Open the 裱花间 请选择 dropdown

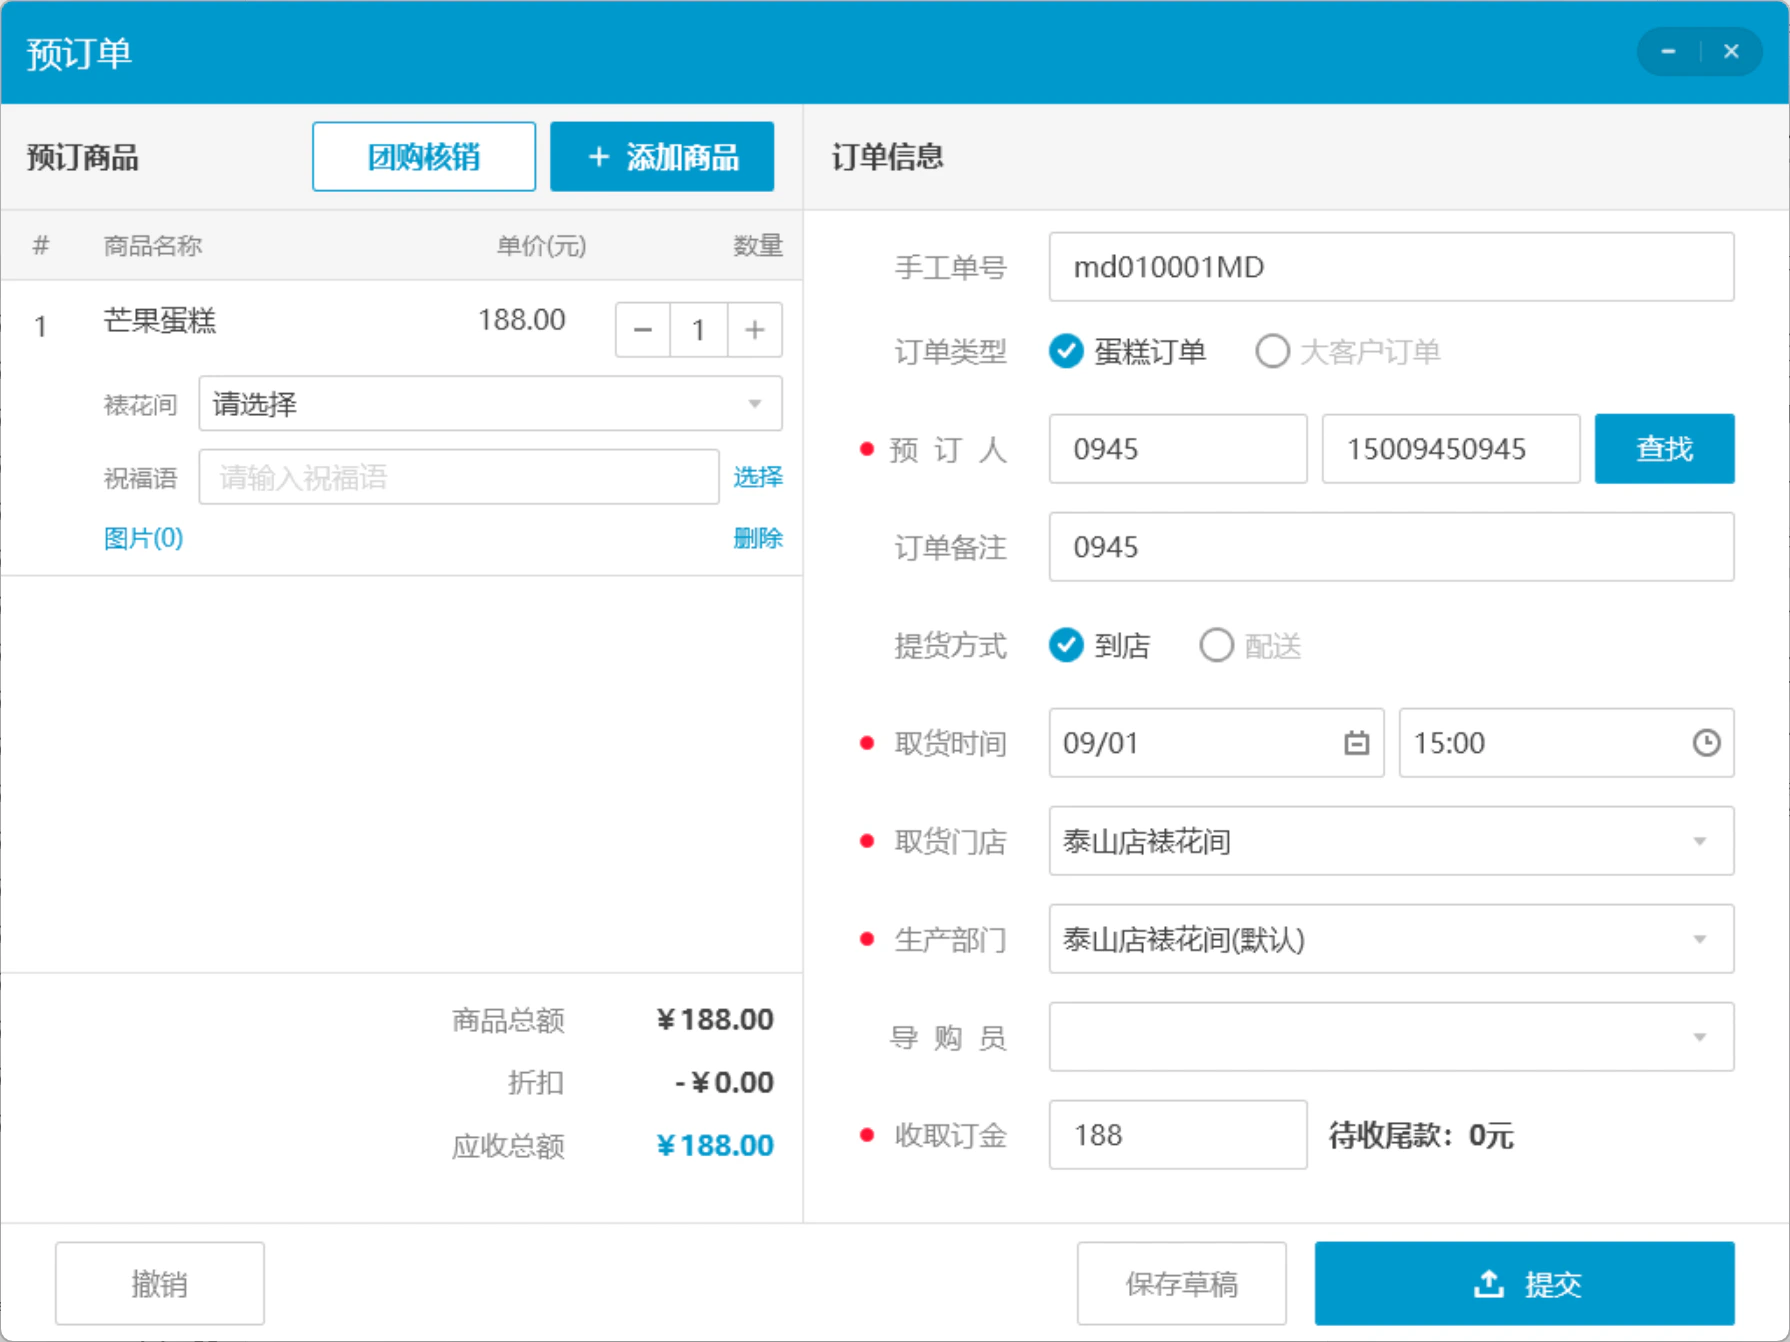pyautogui.click(x=490, y=404)
